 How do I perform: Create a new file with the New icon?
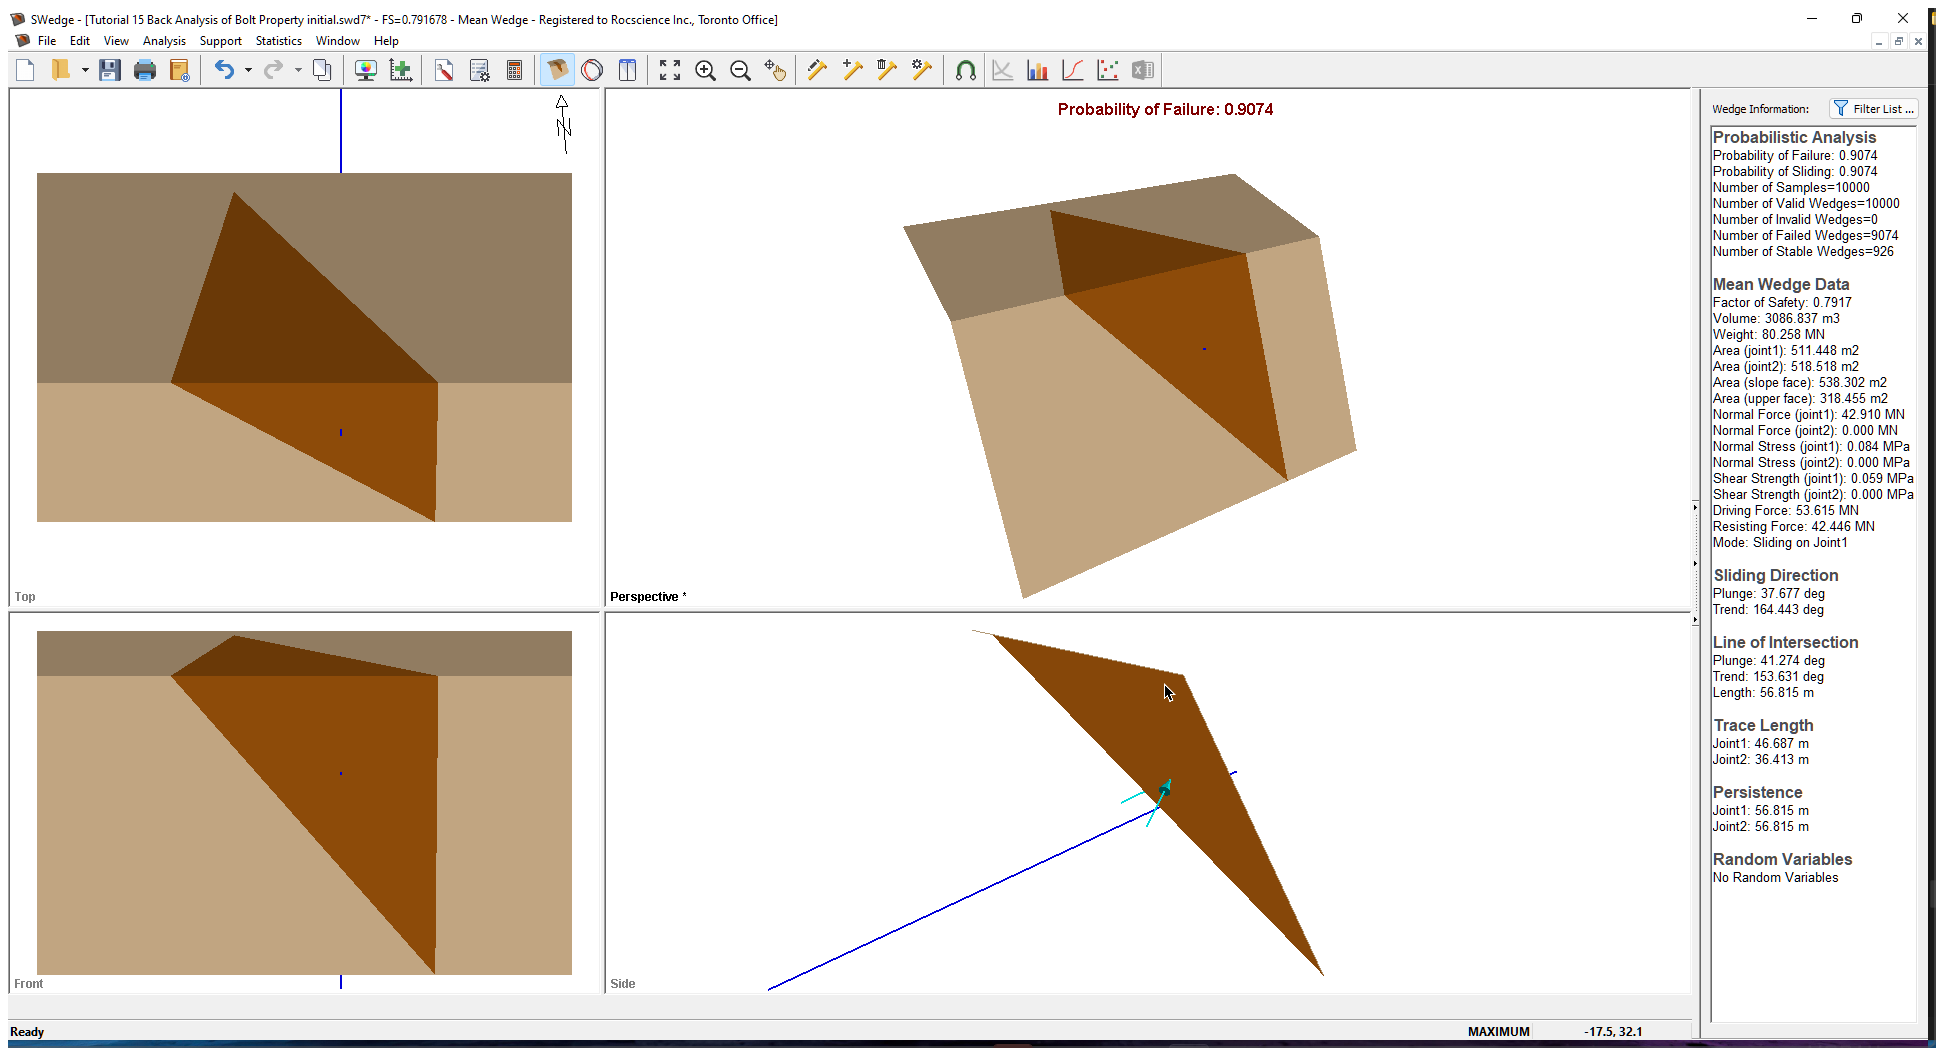click(26, 70)
